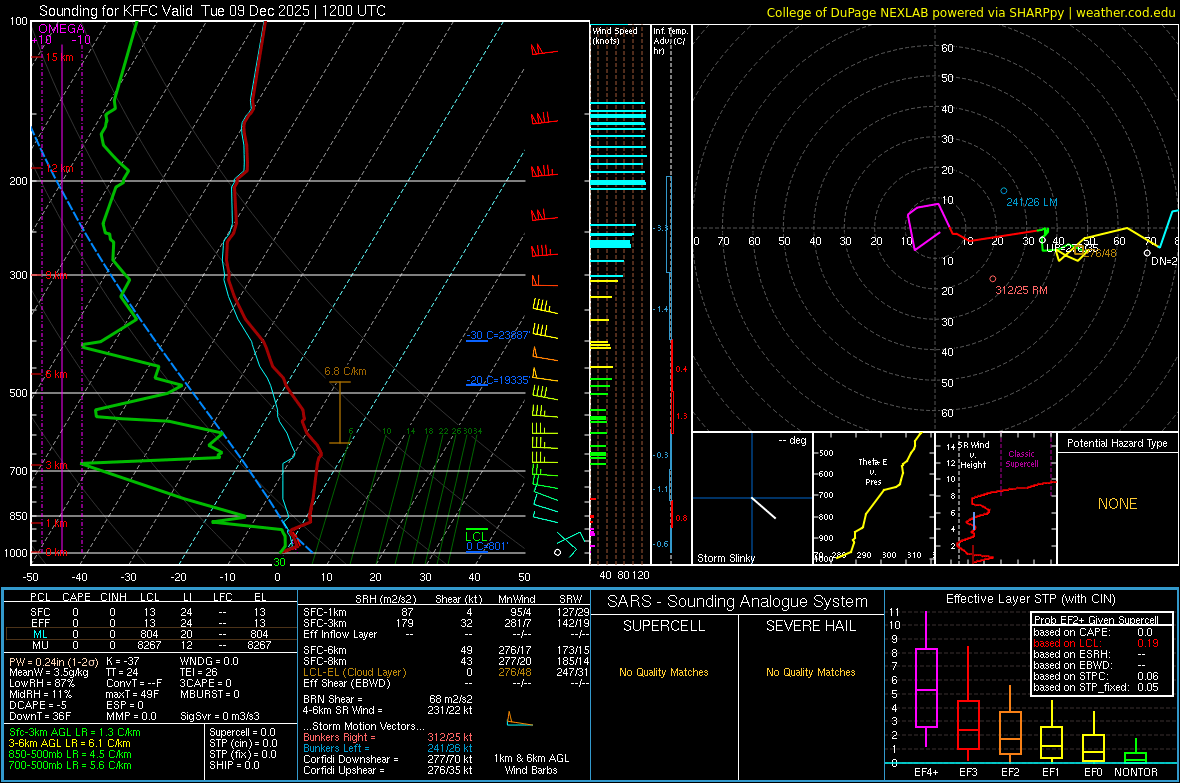Select the Bunkers Left storm motion row
1180x783 pixels.
(388, 748)
